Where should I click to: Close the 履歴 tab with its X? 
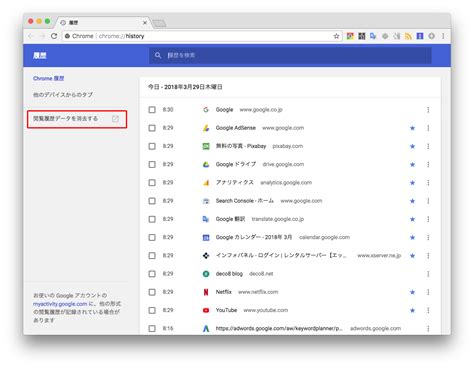click(145, 23)
